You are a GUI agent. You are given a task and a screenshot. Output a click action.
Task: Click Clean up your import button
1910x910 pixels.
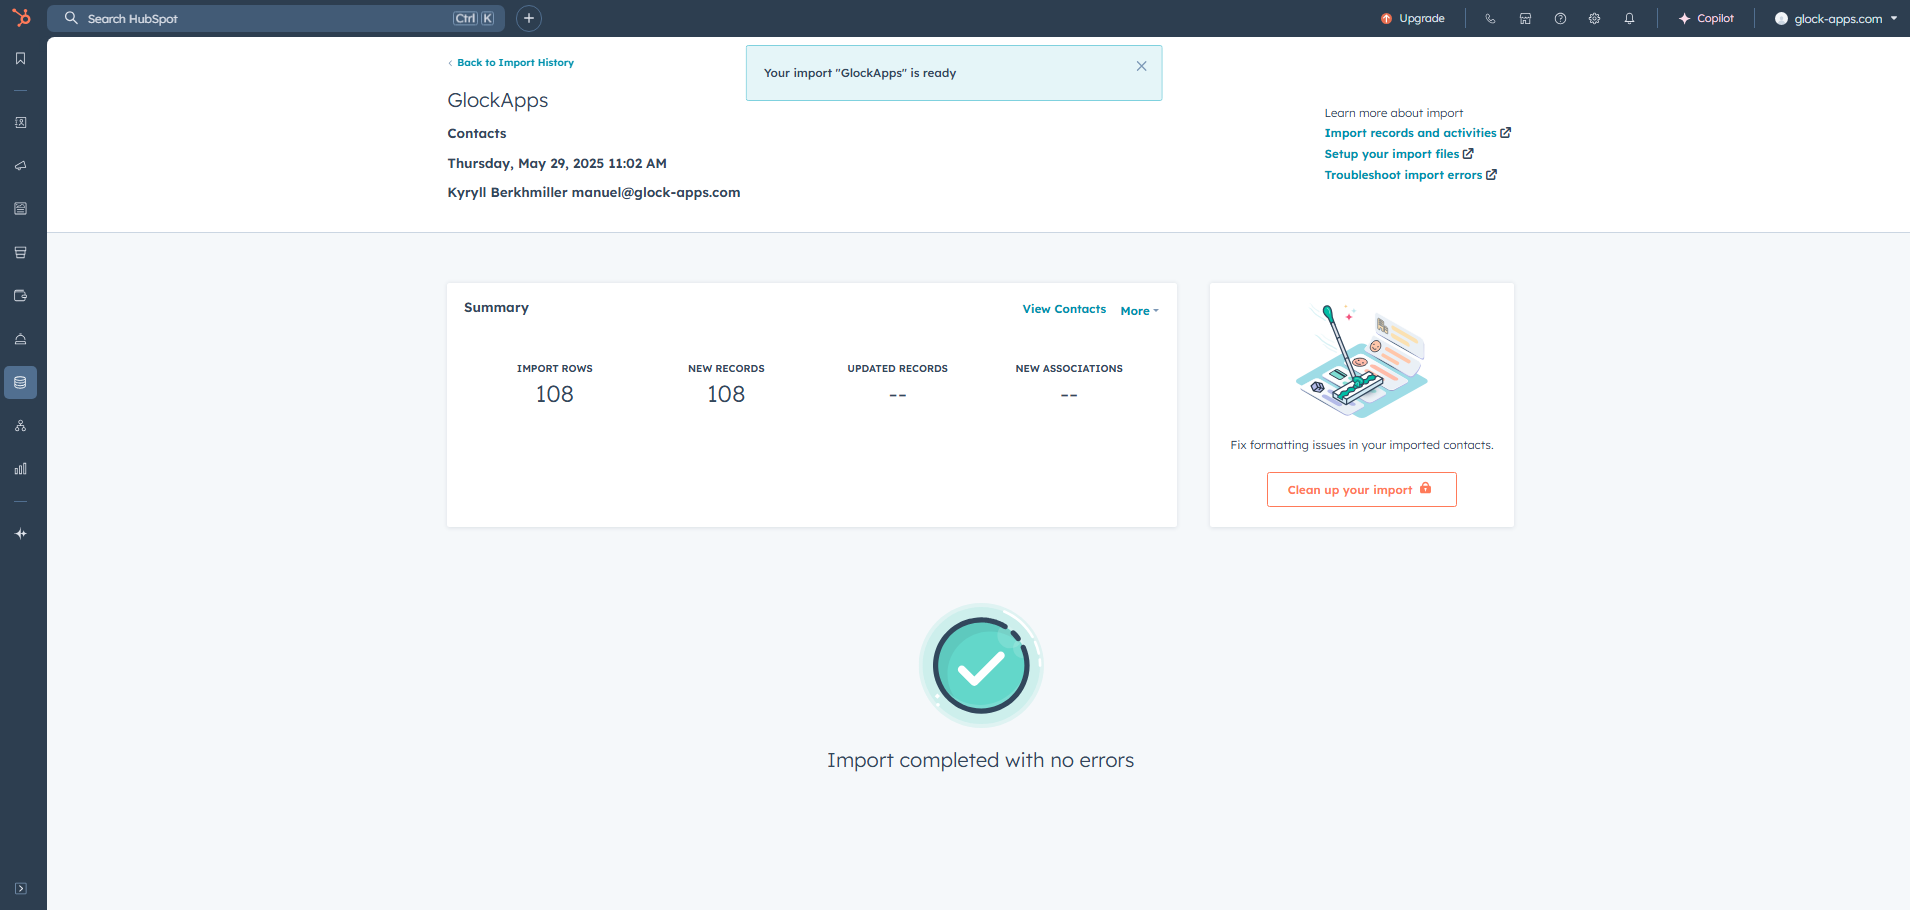(1361, 489)
